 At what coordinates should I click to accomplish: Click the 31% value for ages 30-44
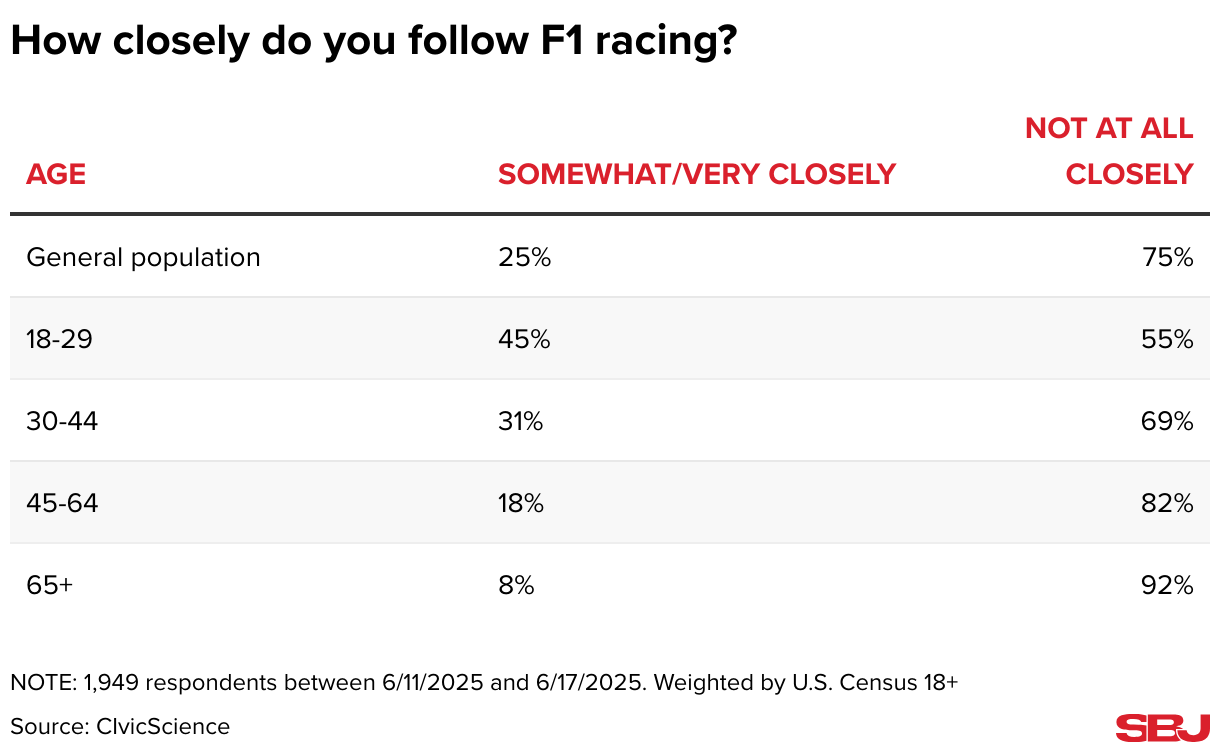[x=520, y=421]
